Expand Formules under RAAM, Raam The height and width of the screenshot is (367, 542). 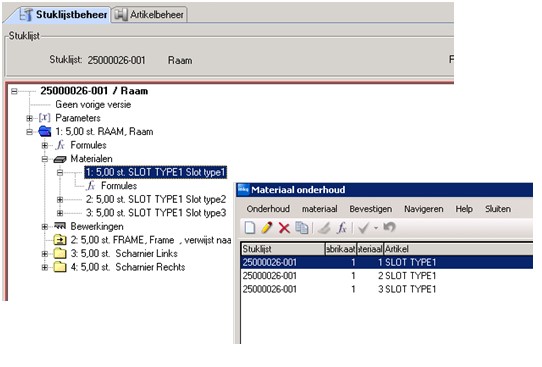pyautogui.click(x=45, y=145)
